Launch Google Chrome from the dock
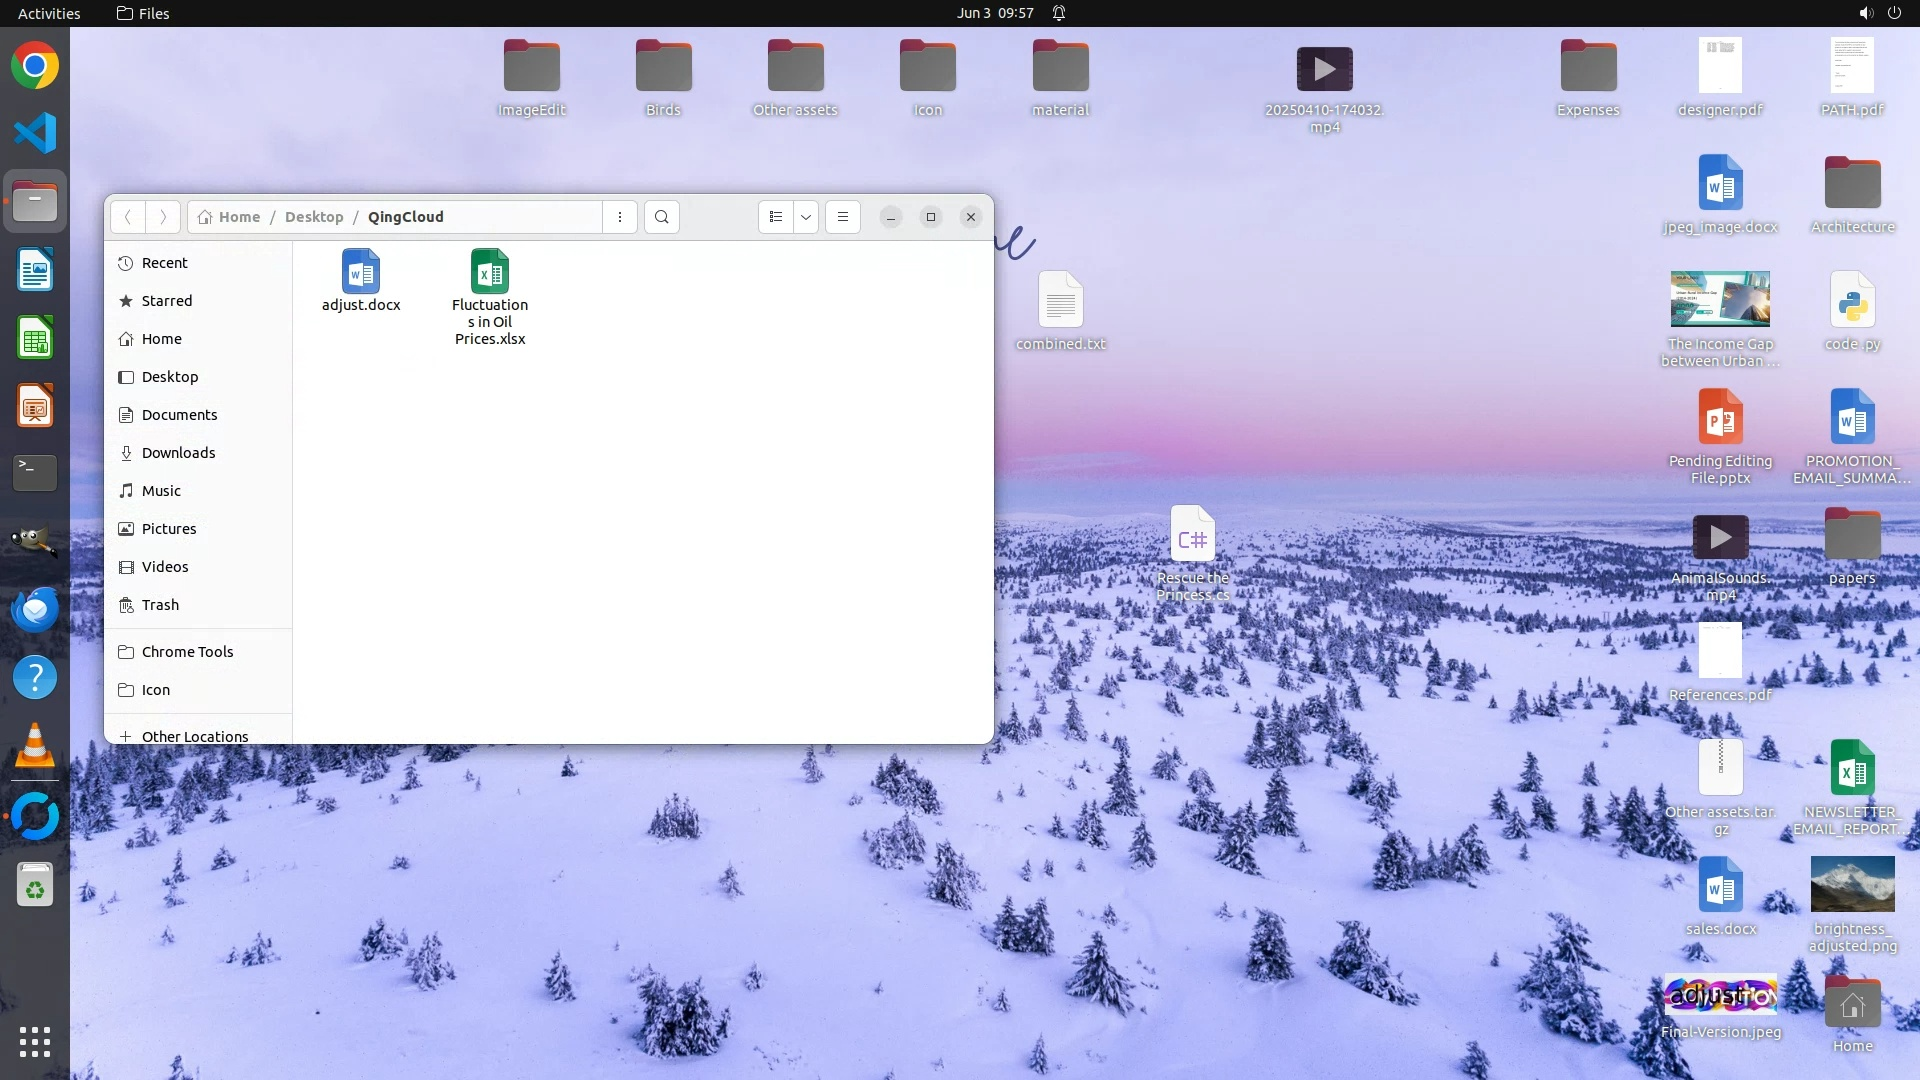 tap(35, 66)
